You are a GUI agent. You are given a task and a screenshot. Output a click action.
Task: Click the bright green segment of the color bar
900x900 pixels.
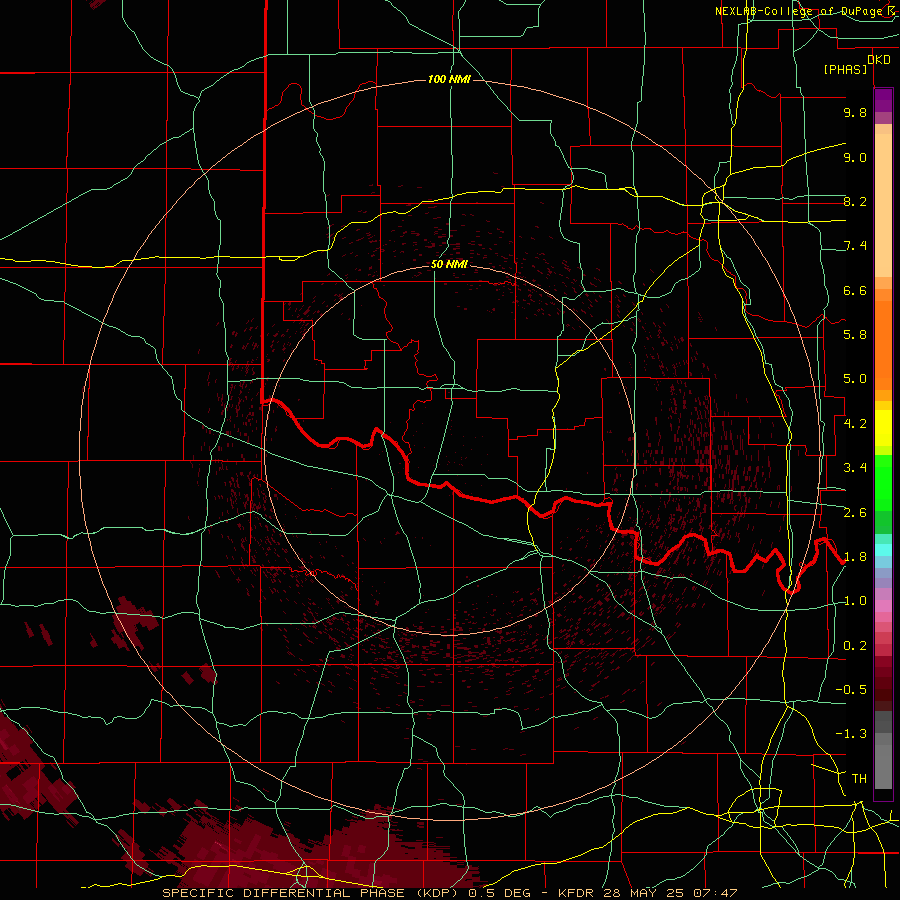[x=883, y=483]
